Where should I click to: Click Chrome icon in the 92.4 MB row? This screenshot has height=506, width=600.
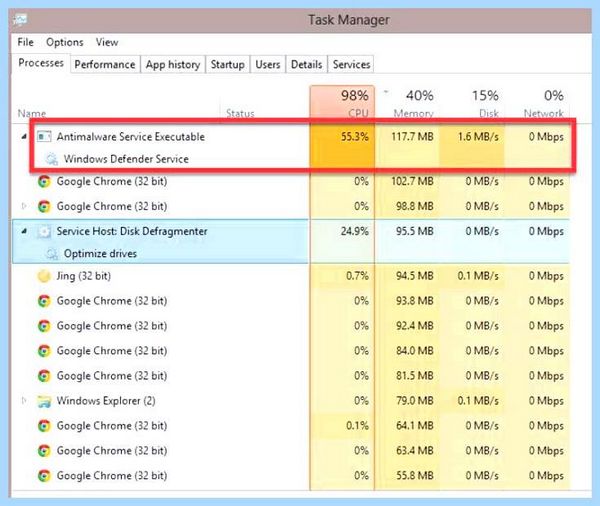[x=44, y=326]
